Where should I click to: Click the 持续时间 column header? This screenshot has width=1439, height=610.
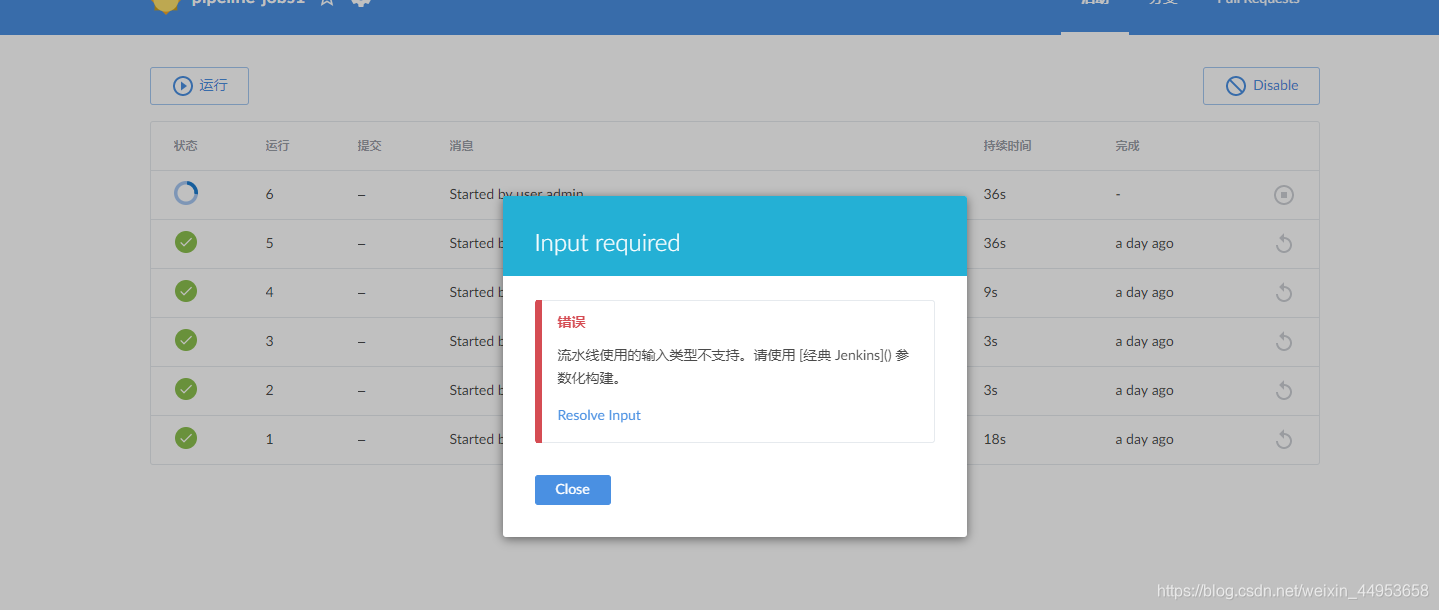pos(1007,146)
